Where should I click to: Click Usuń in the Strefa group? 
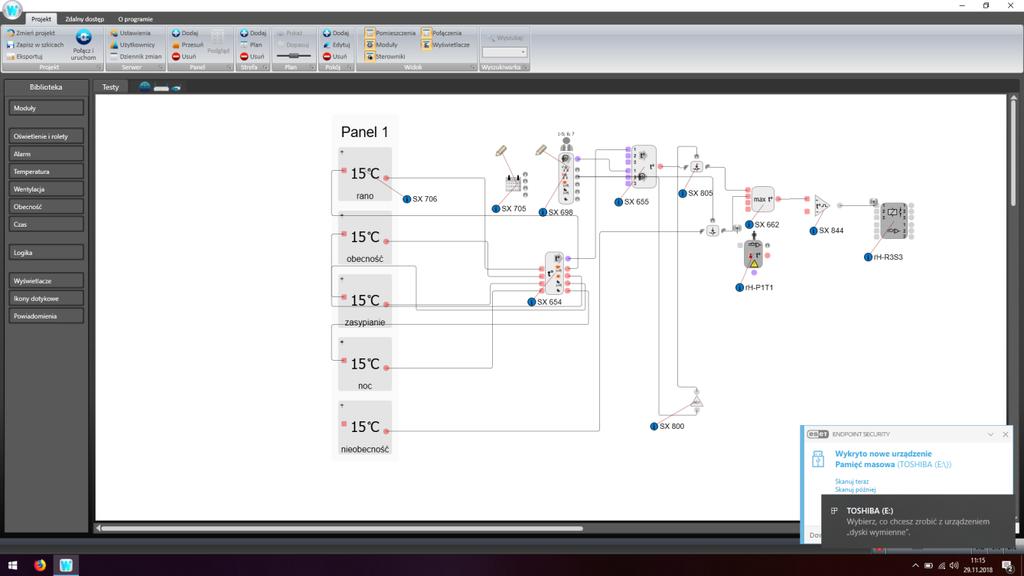(252, 56)
